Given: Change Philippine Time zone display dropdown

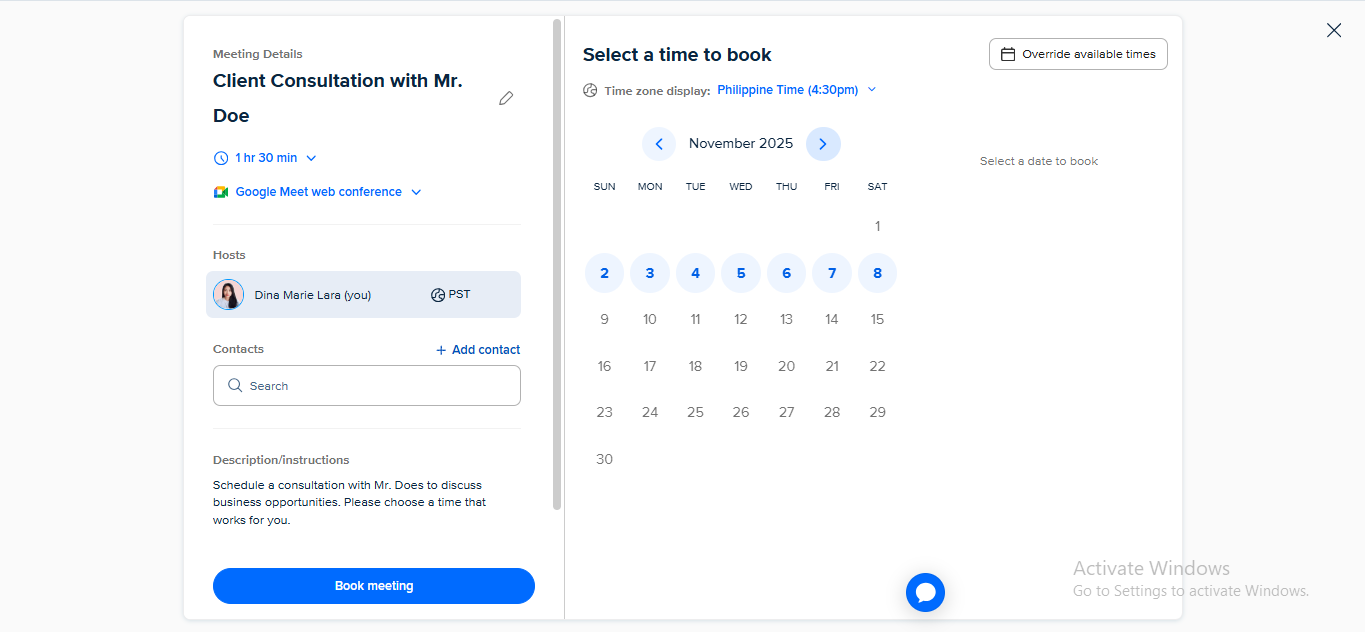Looking at the screenshot, I should click(x=796, y=90).
